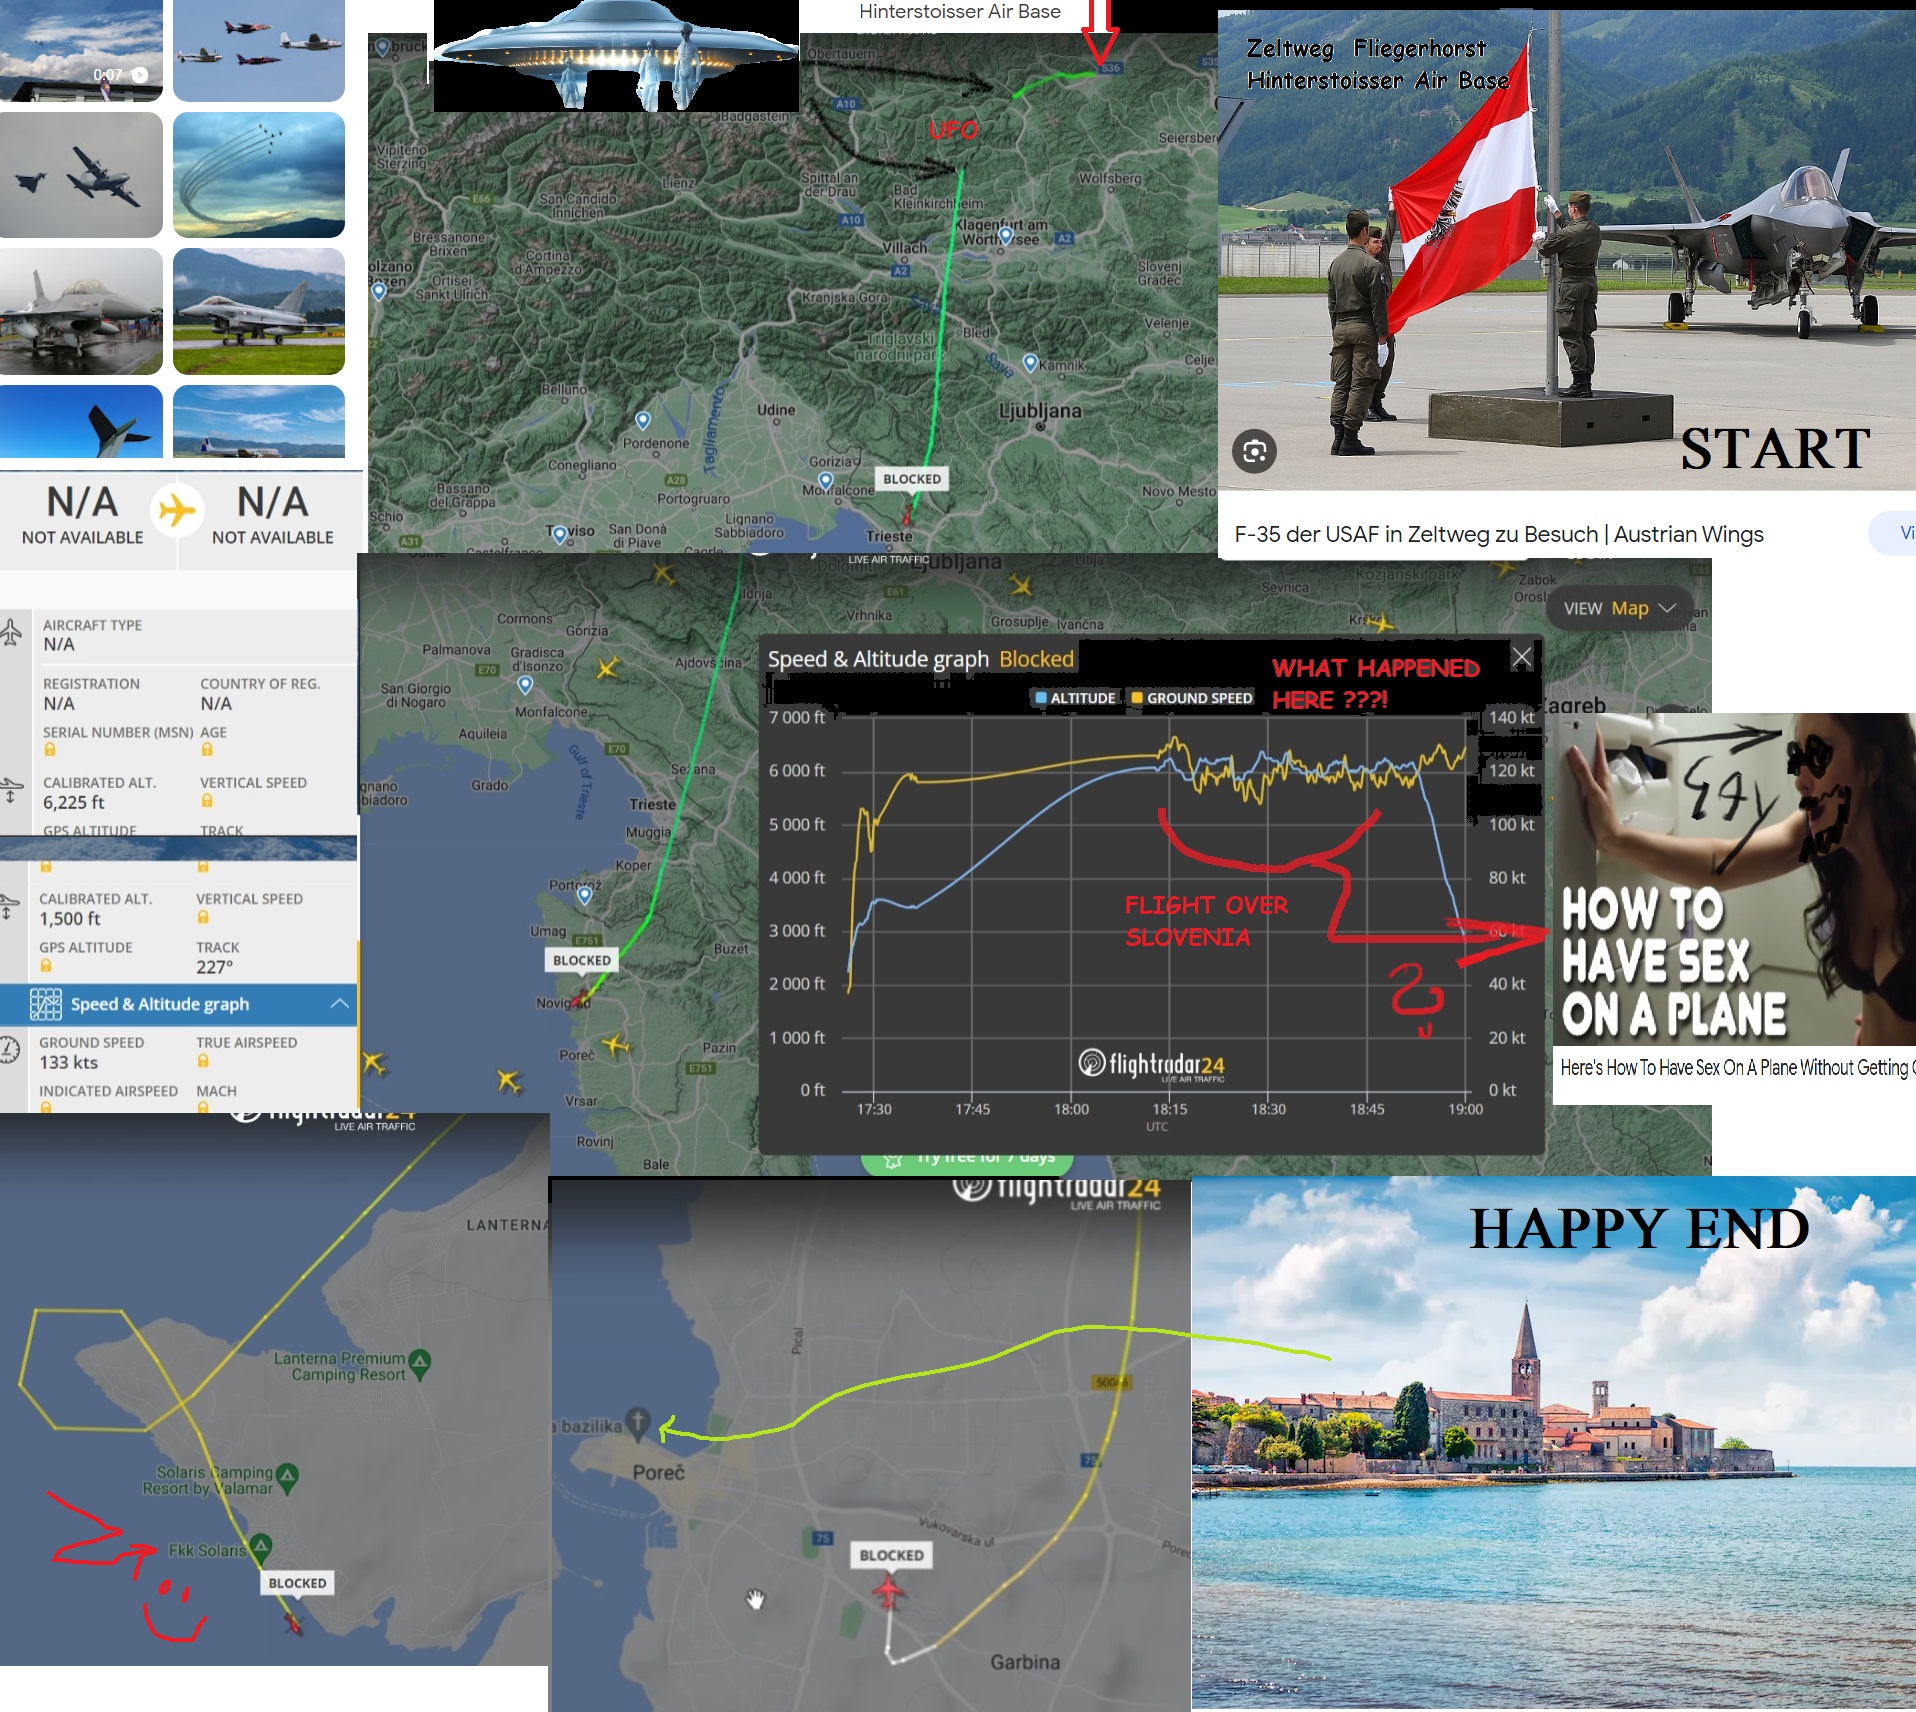Click Vertical Speed lock next to 1,500 ft
This screenshot has height=1712, width=1916.
(x=203, y=916)
